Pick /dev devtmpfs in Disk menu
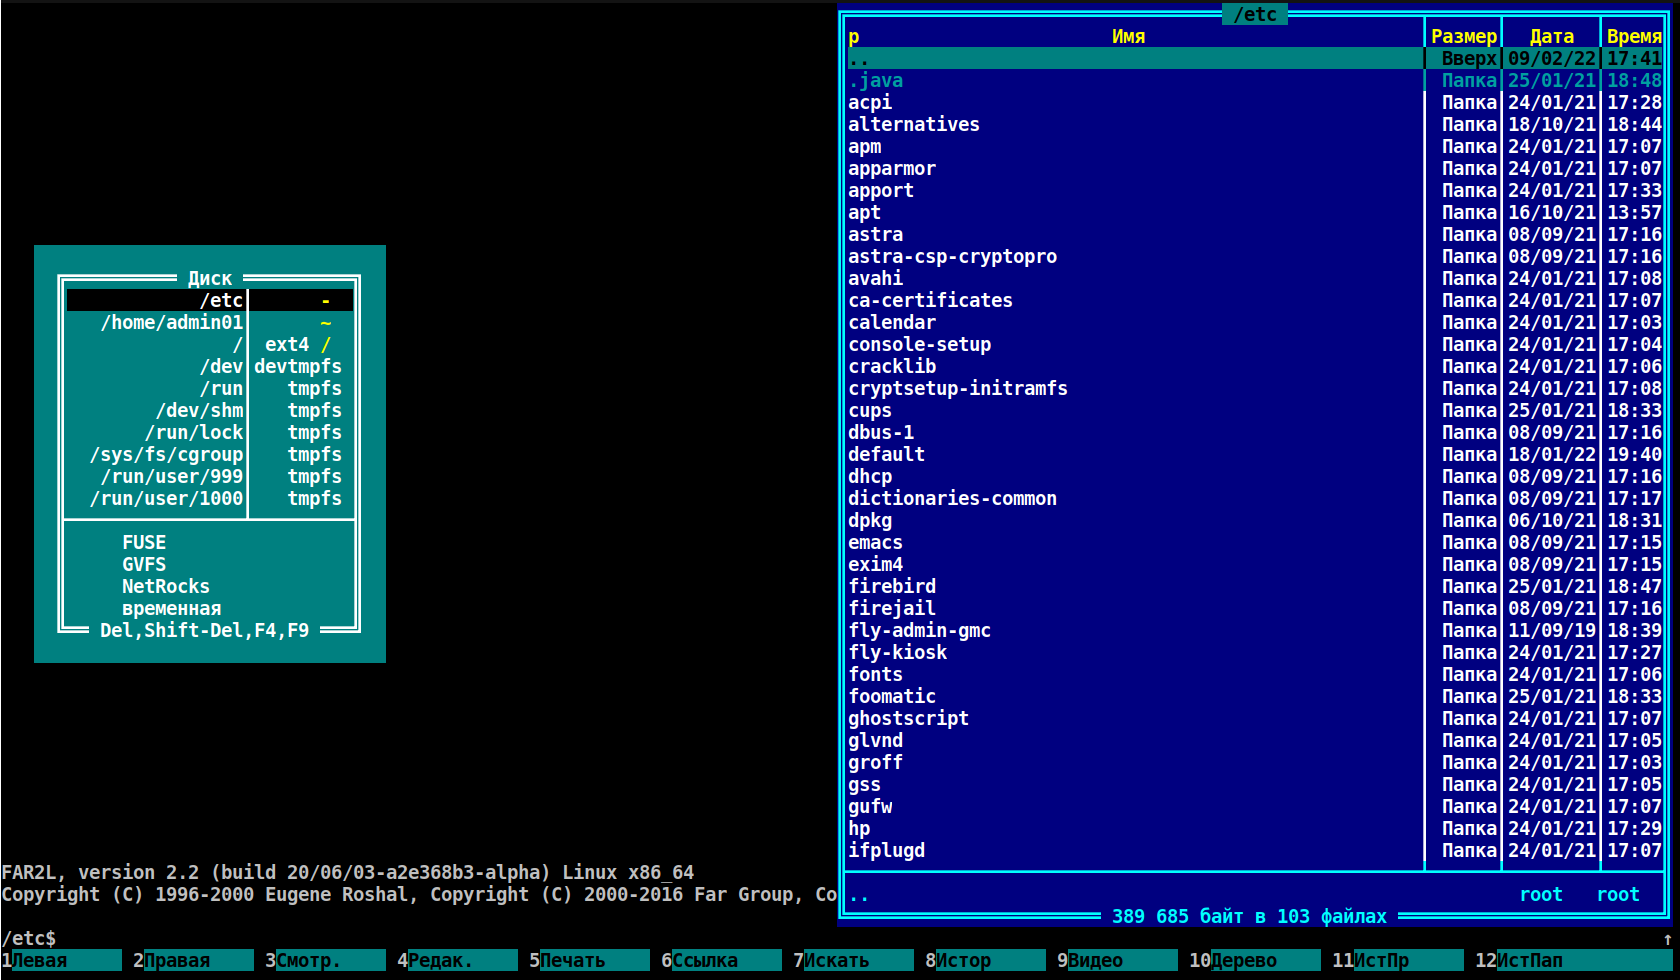This screenshot has height=980, width=1680. click(210, 366)
